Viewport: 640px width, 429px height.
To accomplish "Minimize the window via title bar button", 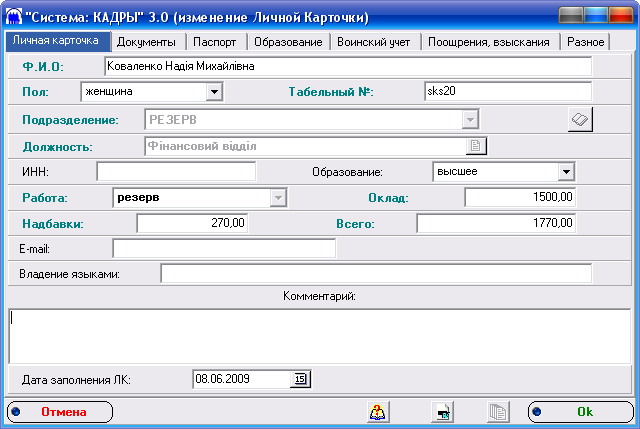I will point(571,16).
